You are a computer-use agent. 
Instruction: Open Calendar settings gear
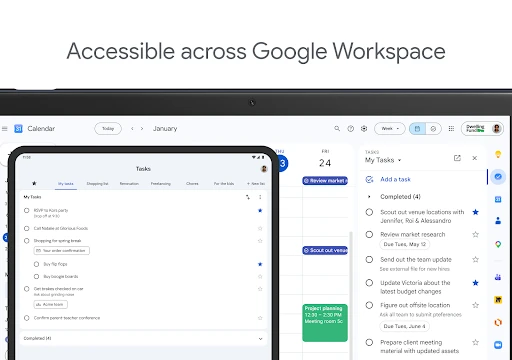[x=364, y=128]
